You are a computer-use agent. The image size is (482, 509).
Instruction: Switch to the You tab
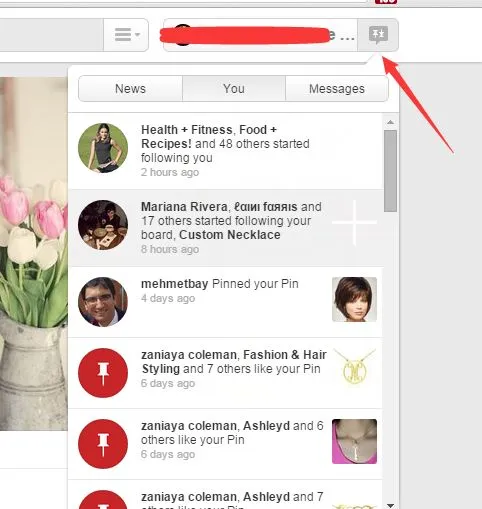coord(234,89)
